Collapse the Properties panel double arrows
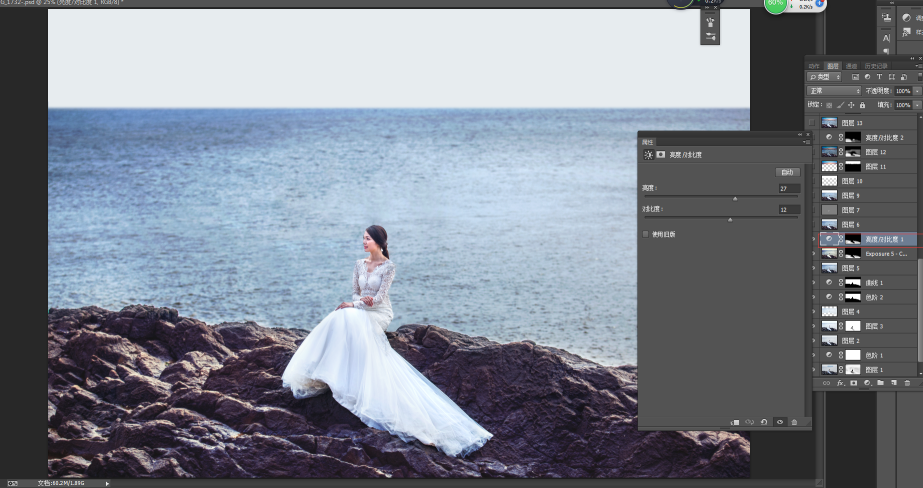The width and height of the screenshot is (923, 488). click(800, 135)
